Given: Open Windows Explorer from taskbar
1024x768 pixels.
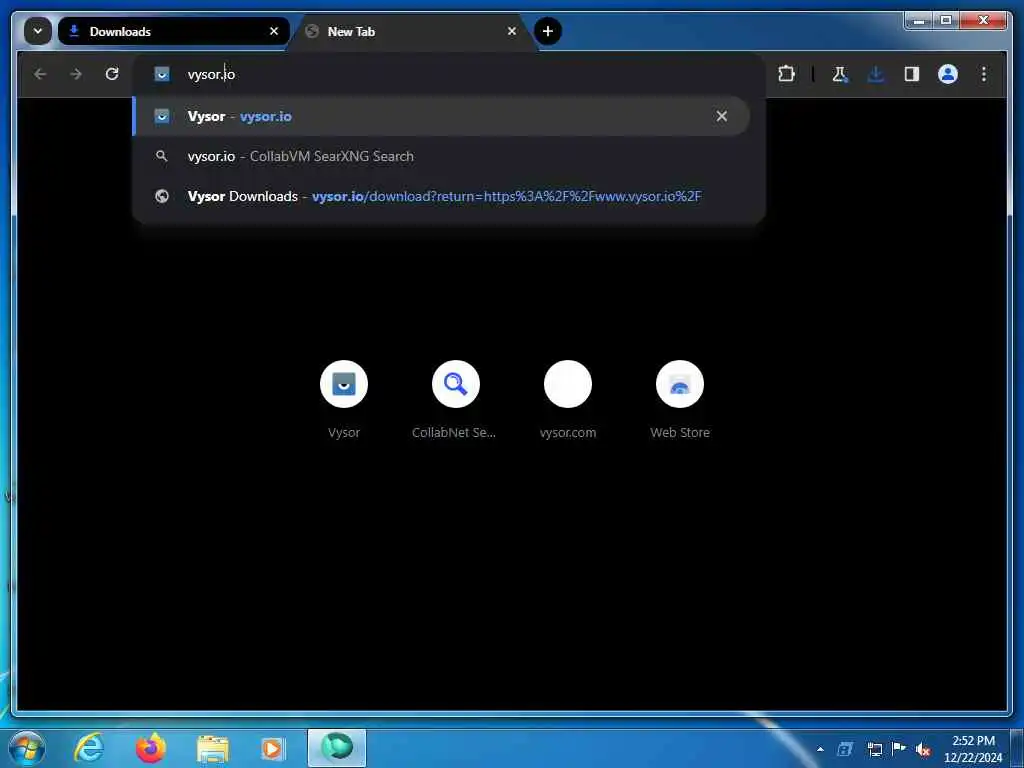Looking at the screenshot, I should [212, 748].
